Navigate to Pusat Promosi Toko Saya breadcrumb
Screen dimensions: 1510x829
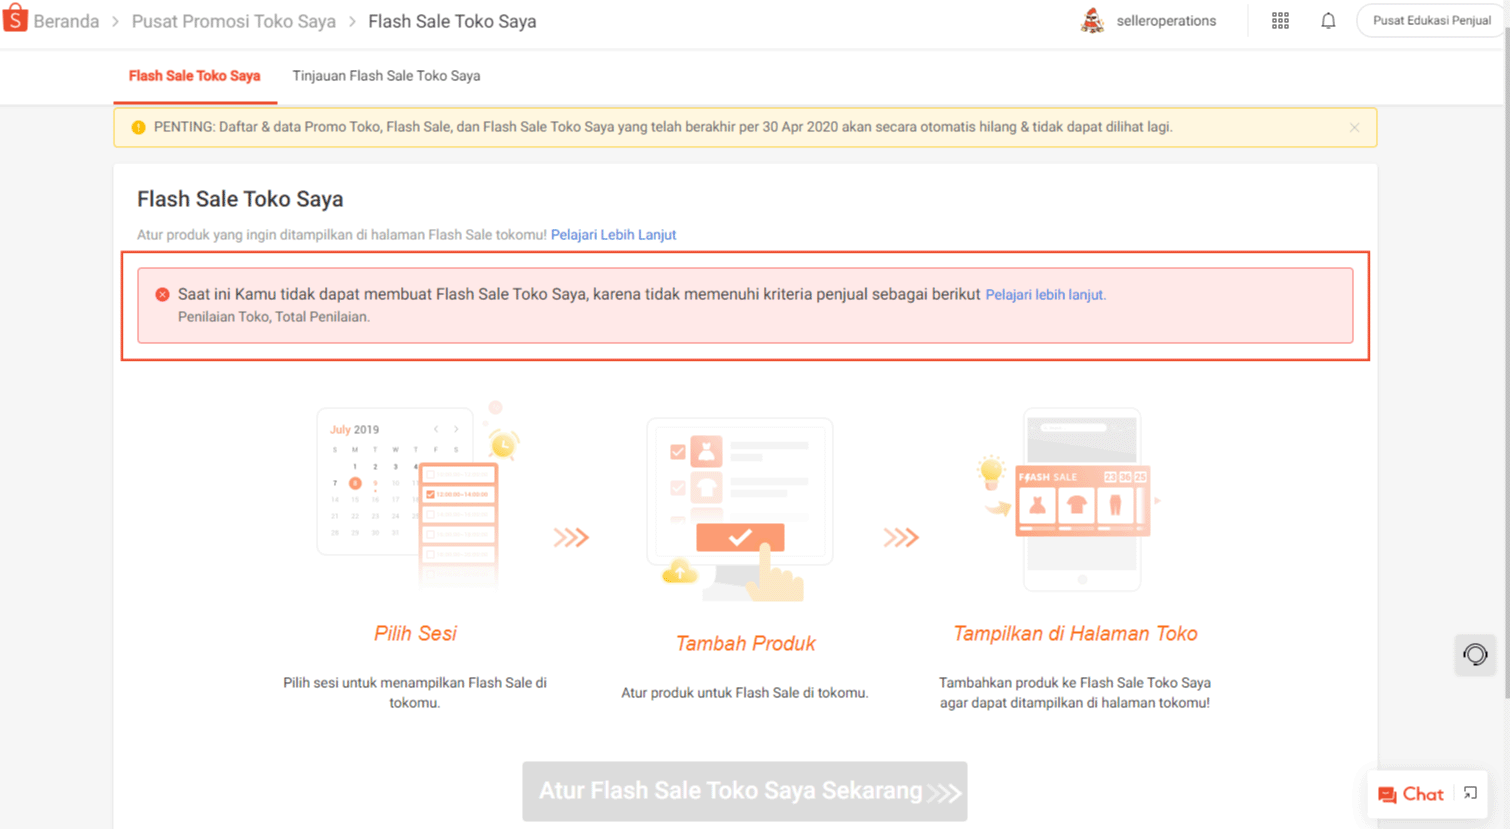(x=233, y=20)
